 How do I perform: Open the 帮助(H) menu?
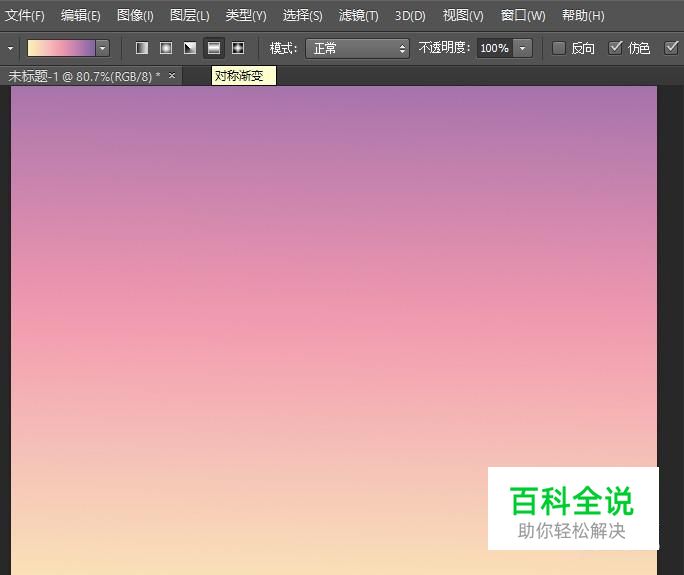583,16
